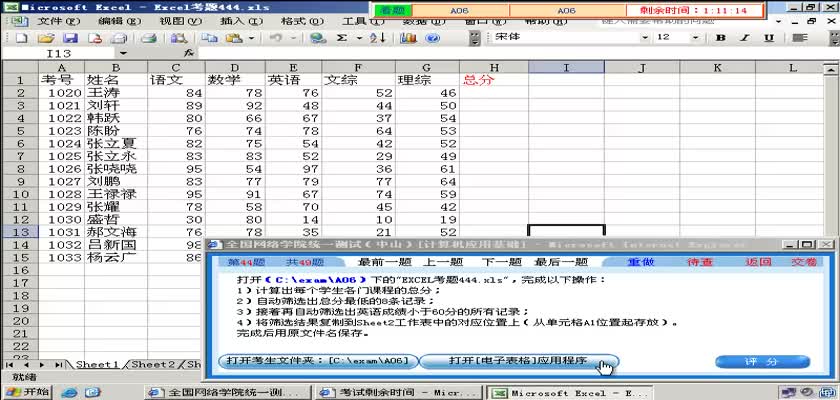This screenshot has height=400, width=840.
Task: Click the vertical scrollbar up arrow
Action: (x=831, y=68)
